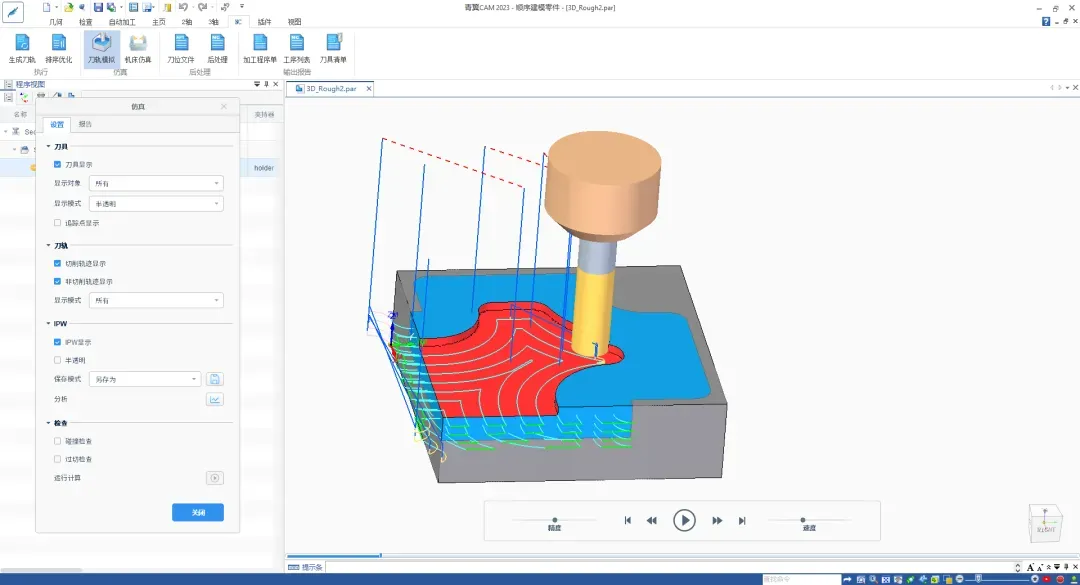The width and height of the screenshot is (1080, 585).
Task: Collapse the IPW section
Action: 48,323
